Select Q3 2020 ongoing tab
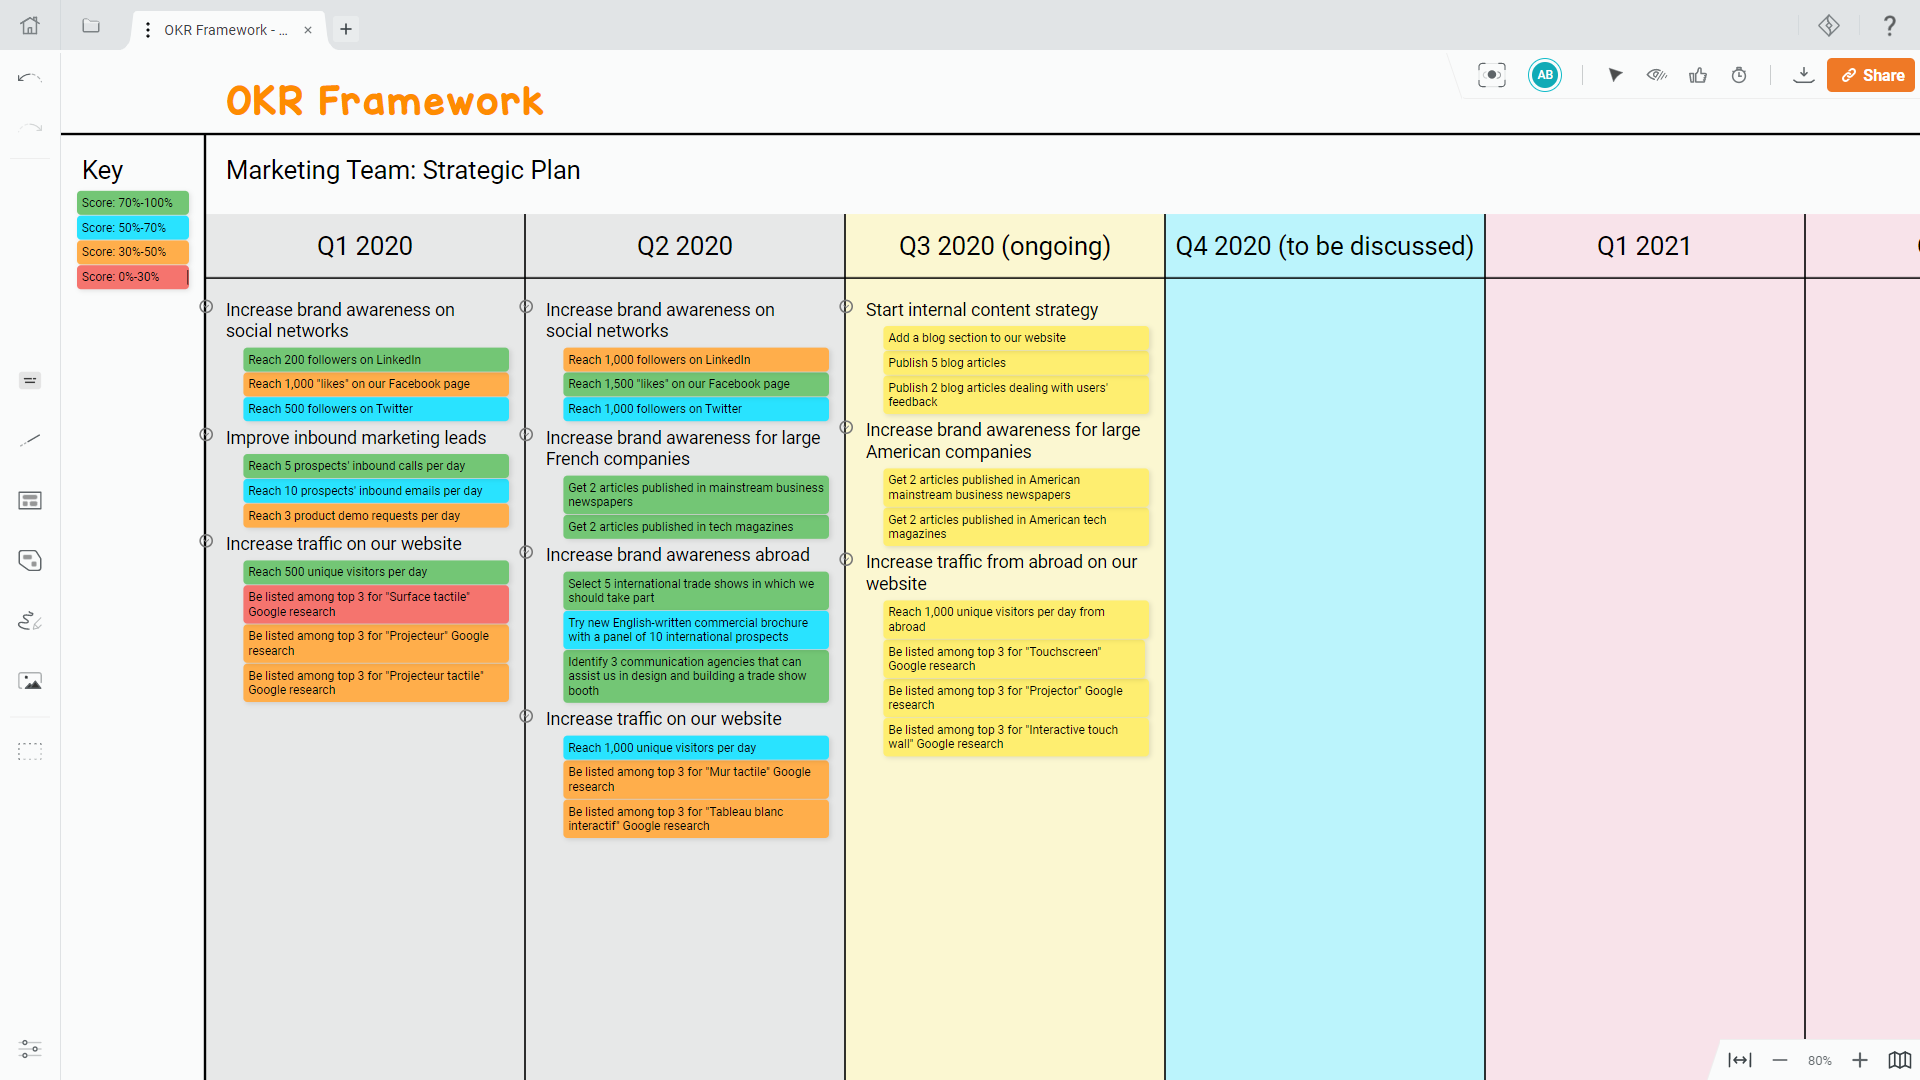1920x1080 pixels. point(1005,245)
